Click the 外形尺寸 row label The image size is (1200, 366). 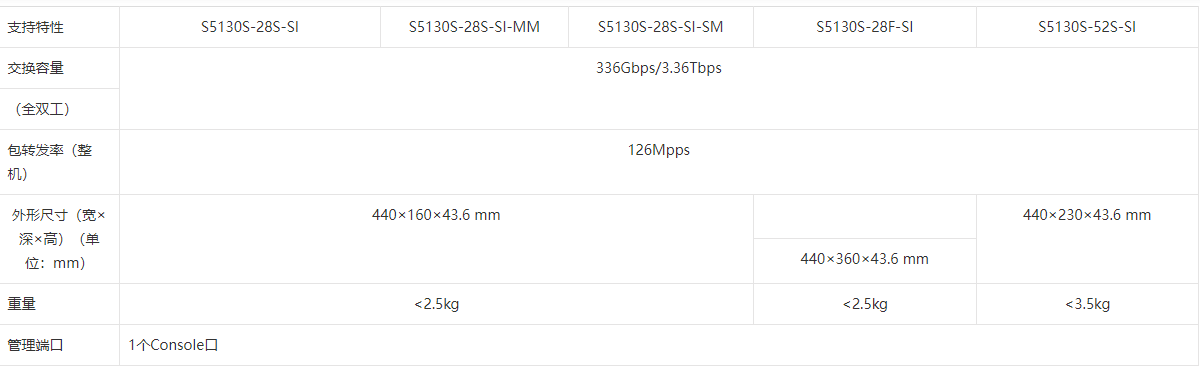click(59, 239)
